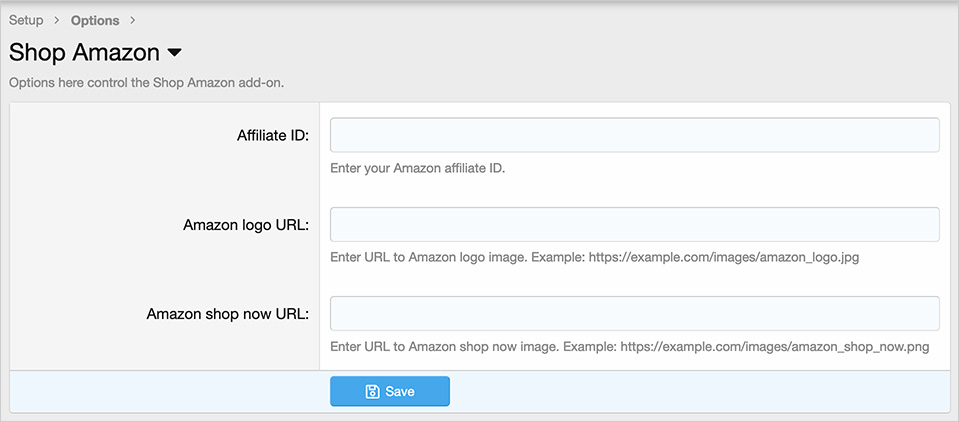
Task: Click the "Amazon shop now URL:" label
Action: point(227,314)
